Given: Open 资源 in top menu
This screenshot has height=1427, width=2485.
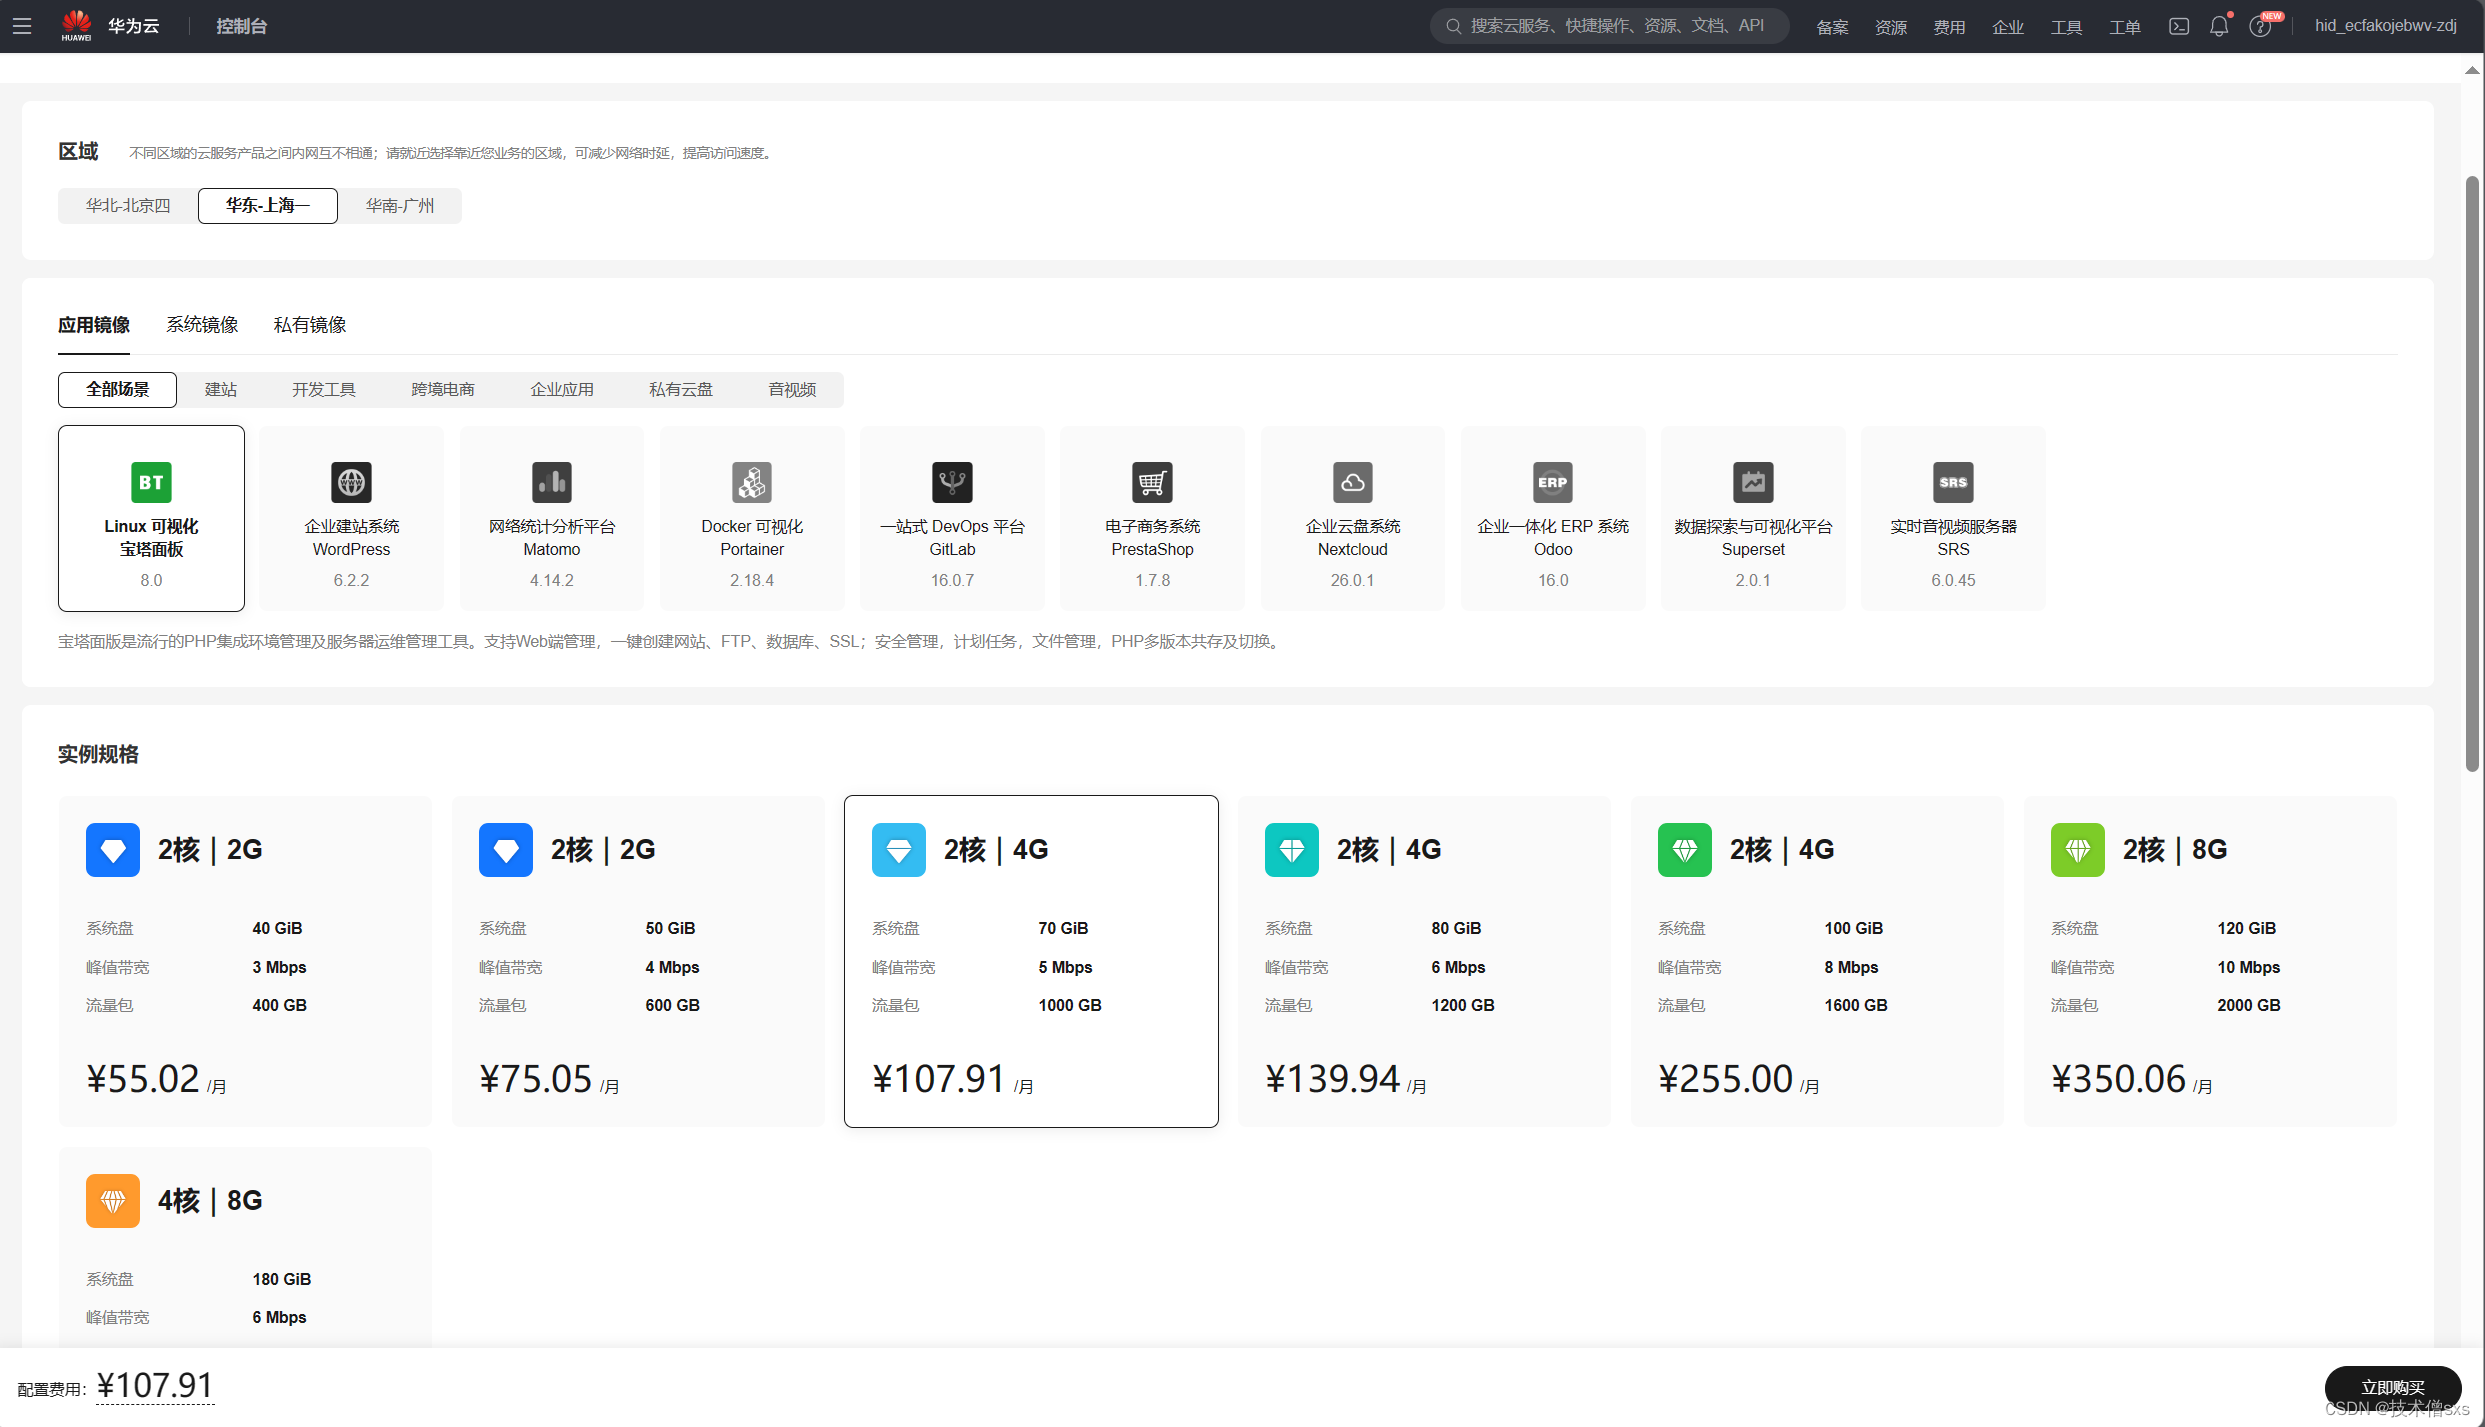Looking at the screenshot, I should [x=1891, y=27].
